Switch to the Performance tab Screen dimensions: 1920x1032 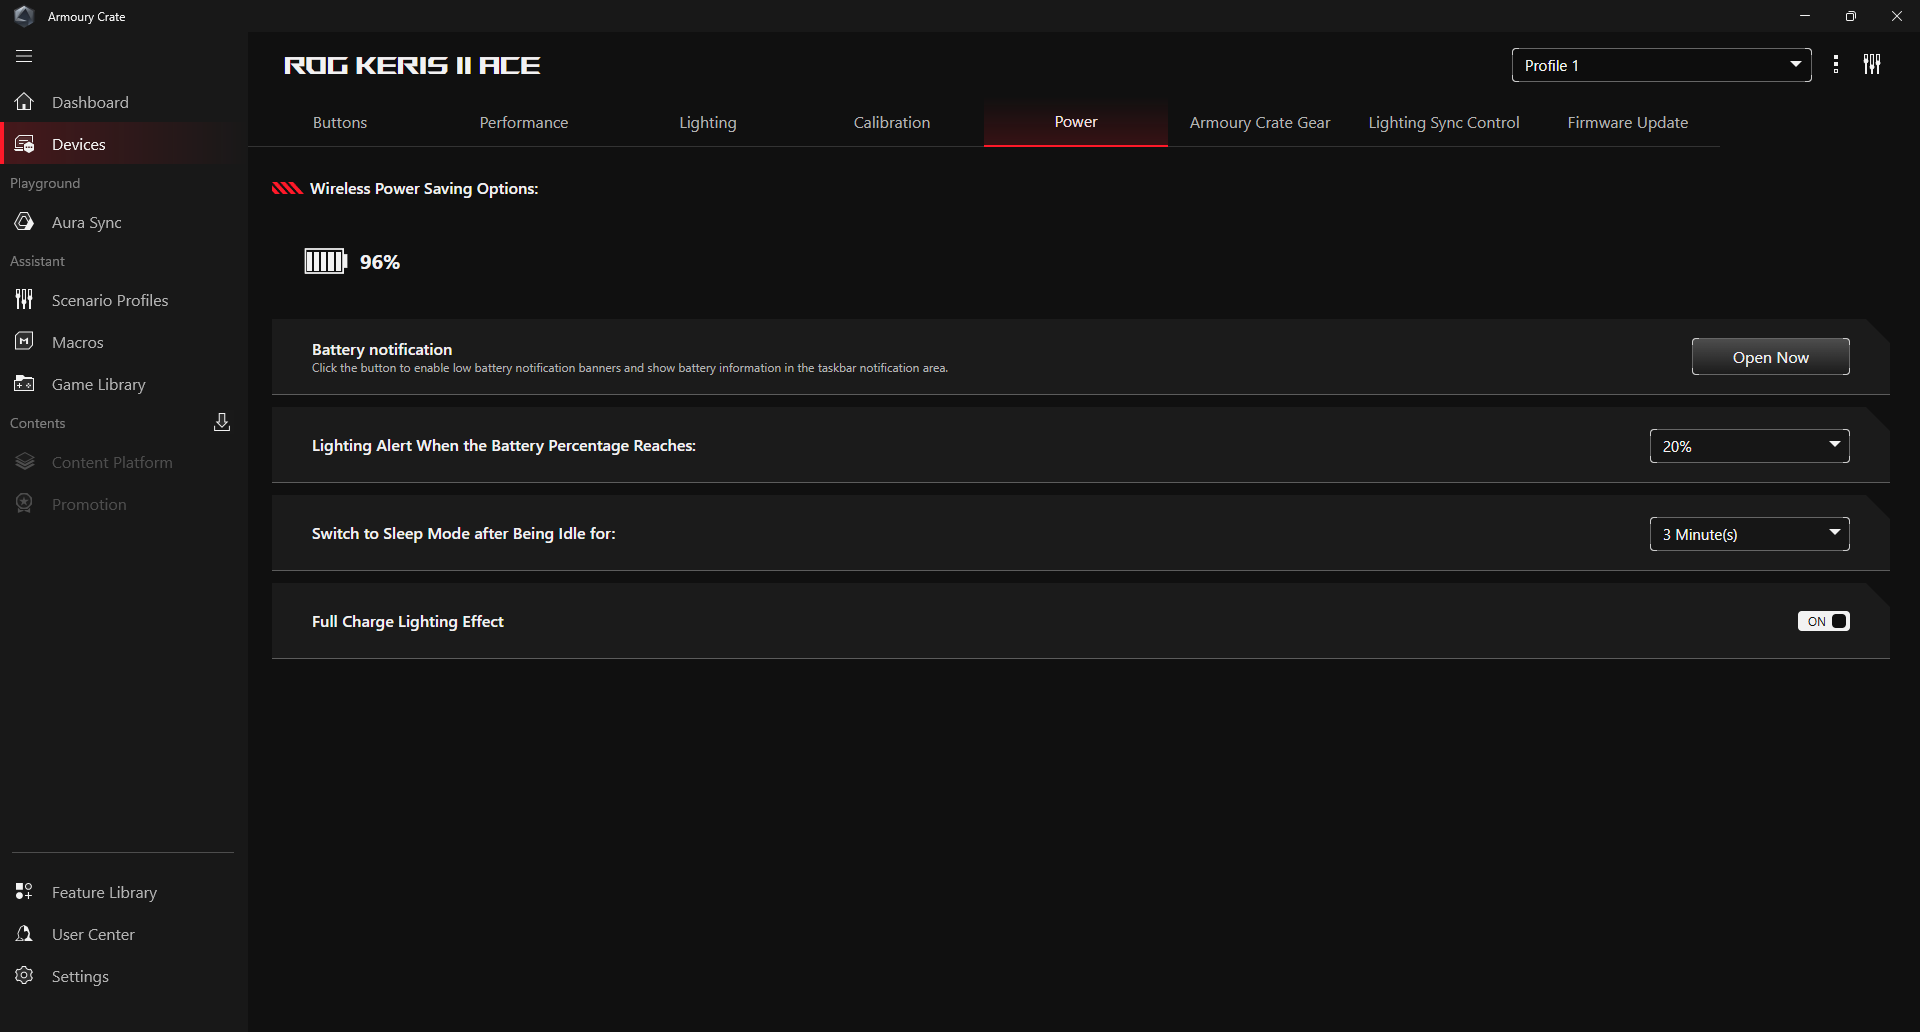pyautogui.click(x=524, y=122)
